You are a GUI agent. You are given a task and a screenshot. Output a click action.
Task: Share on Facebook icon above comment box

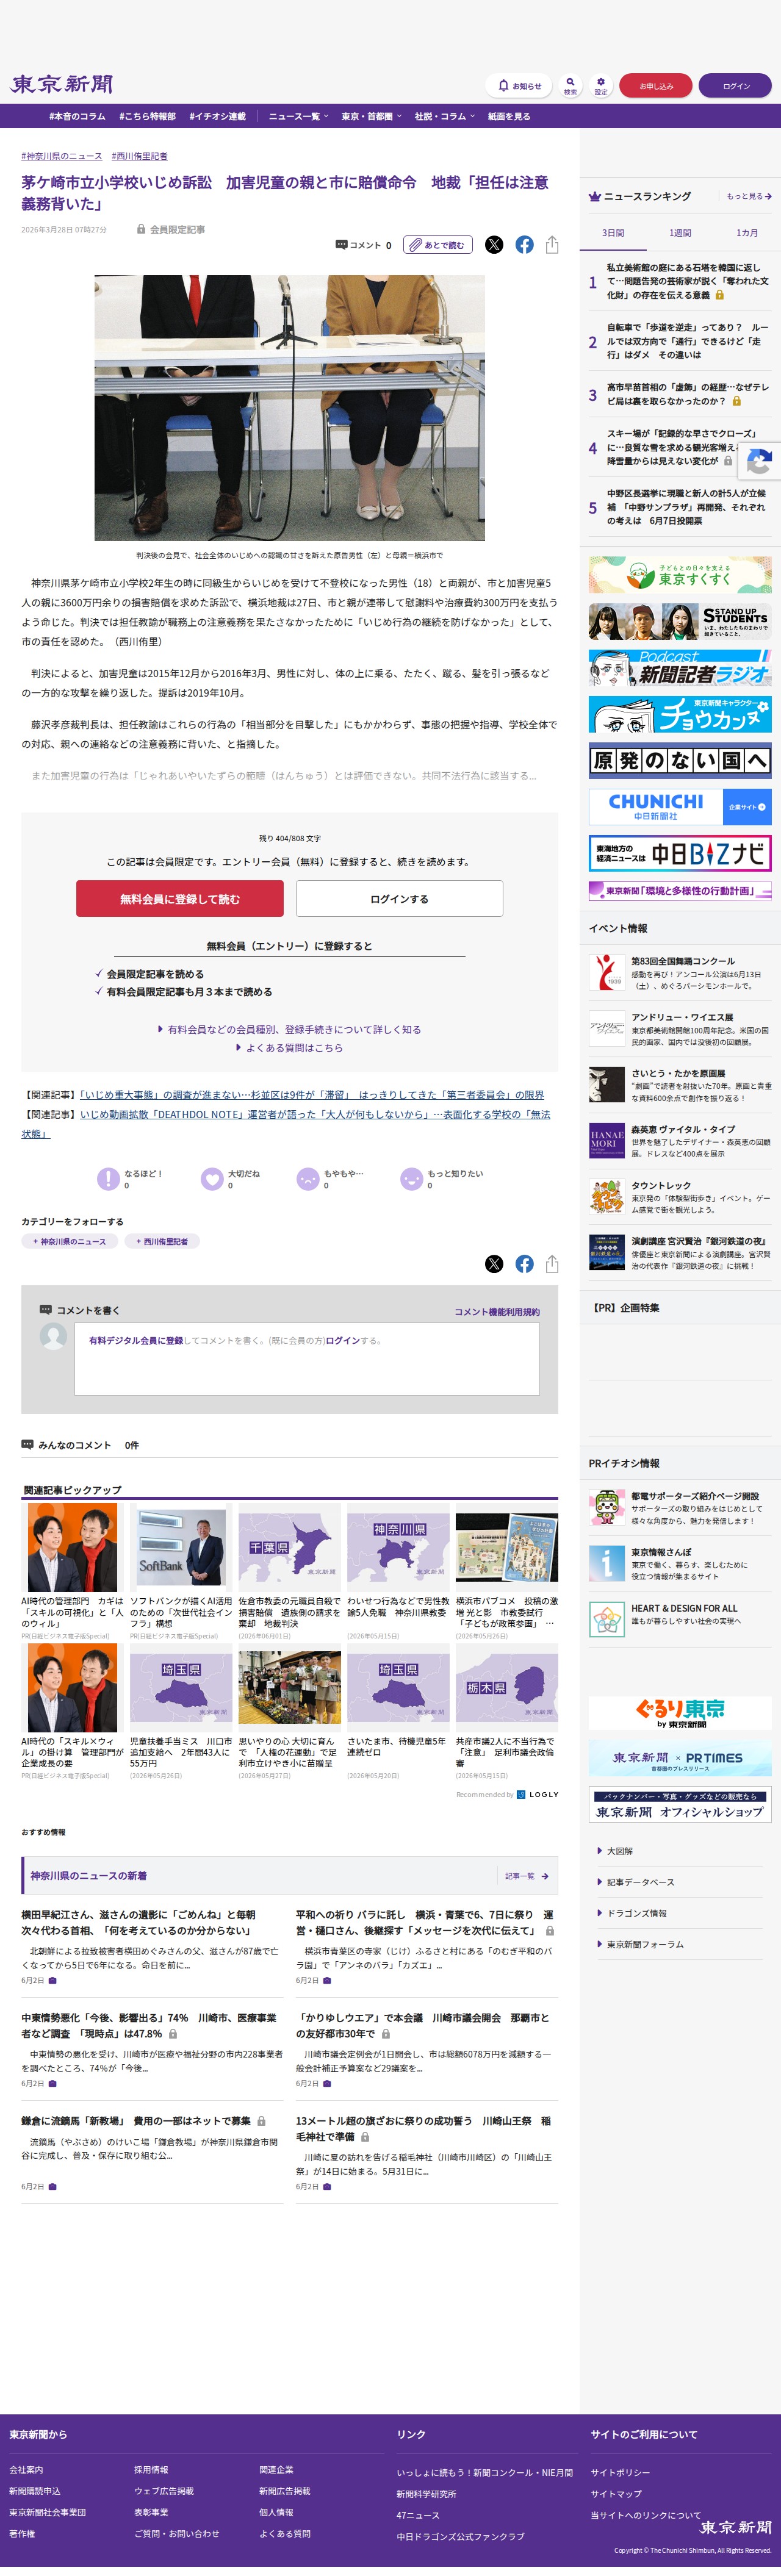click(x=524, y=1264)
